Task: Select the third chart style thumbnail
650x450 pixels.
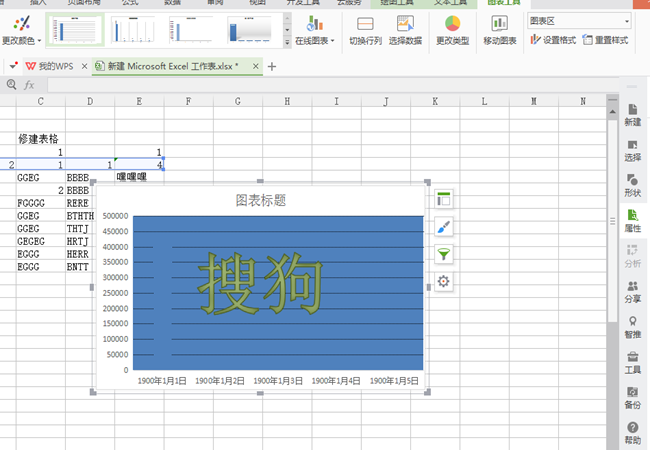Action: [190, 30]
